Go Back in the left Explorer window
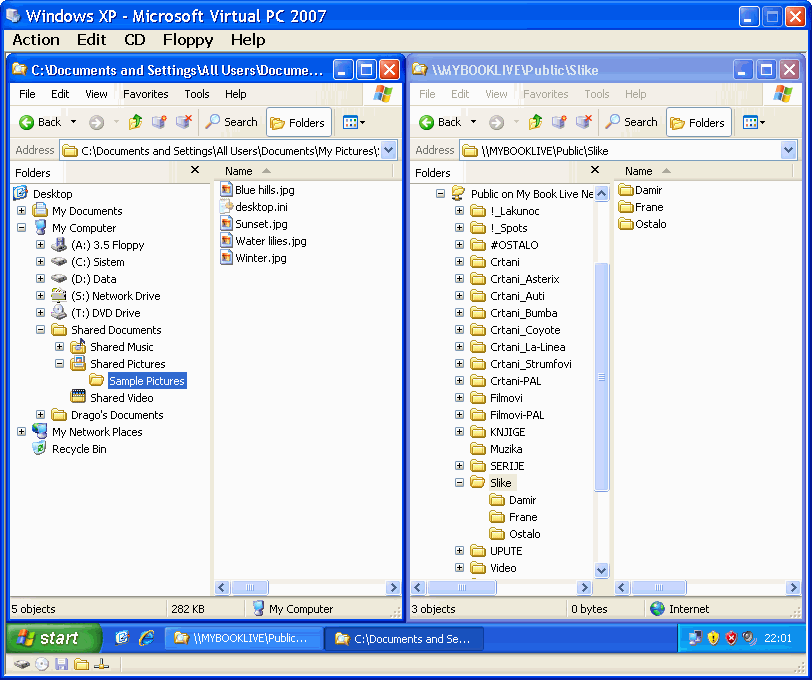The image size is (812, 680). tap(39, 122)
